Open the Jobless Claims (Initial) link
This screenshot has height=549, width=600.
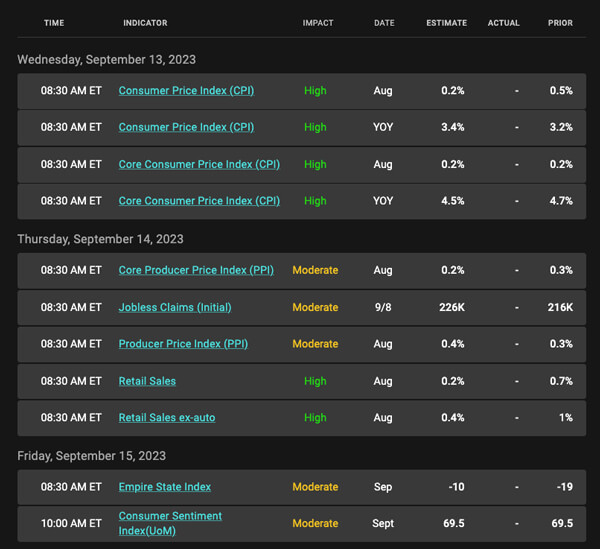pyautogui.click(x=175, y=307)
